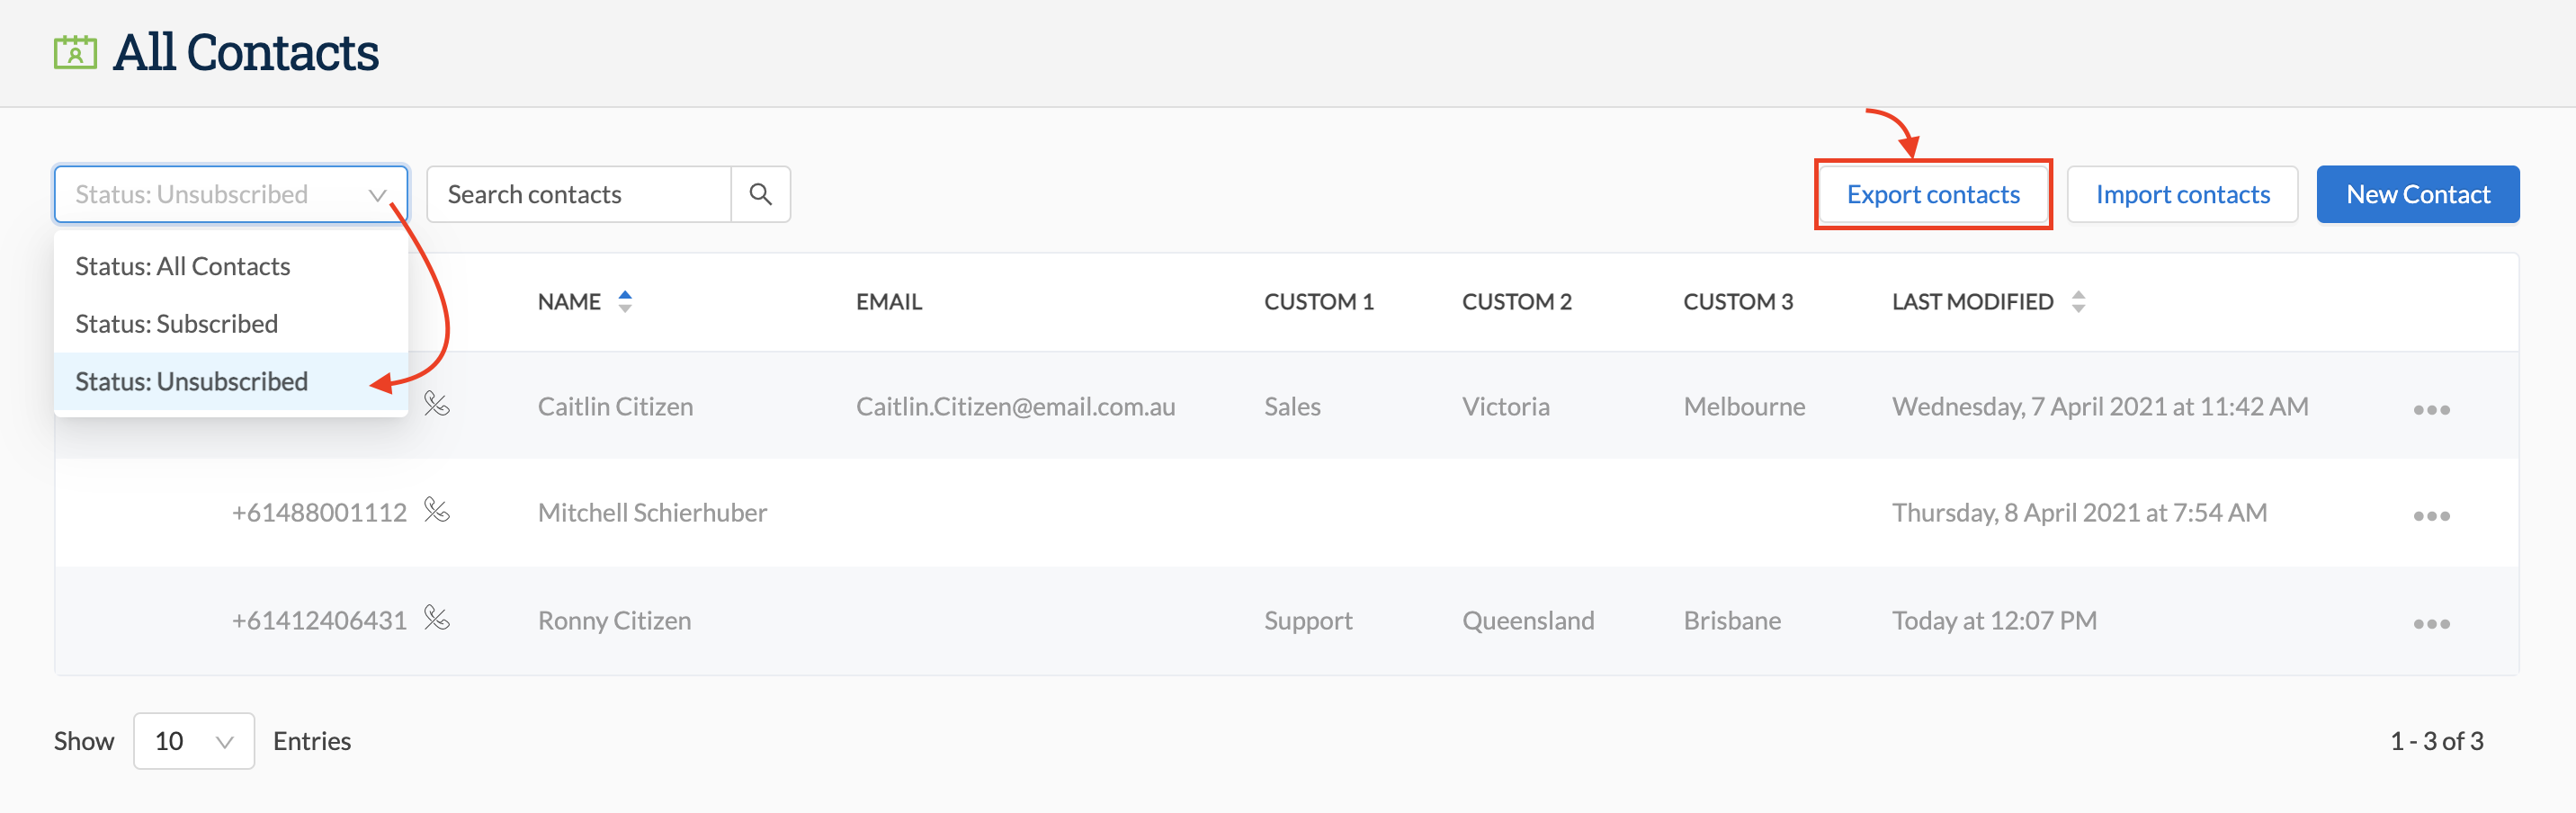The image size is (2576, 813).
Task: Click the search magnifier icon
Action: (x=760, y=194)
